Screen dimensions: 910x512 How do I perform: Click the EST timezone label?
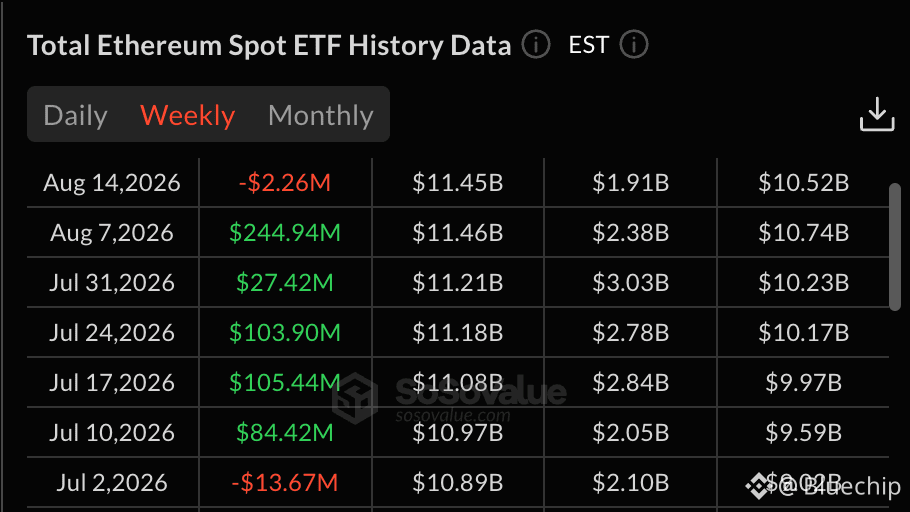click(588, 45)
